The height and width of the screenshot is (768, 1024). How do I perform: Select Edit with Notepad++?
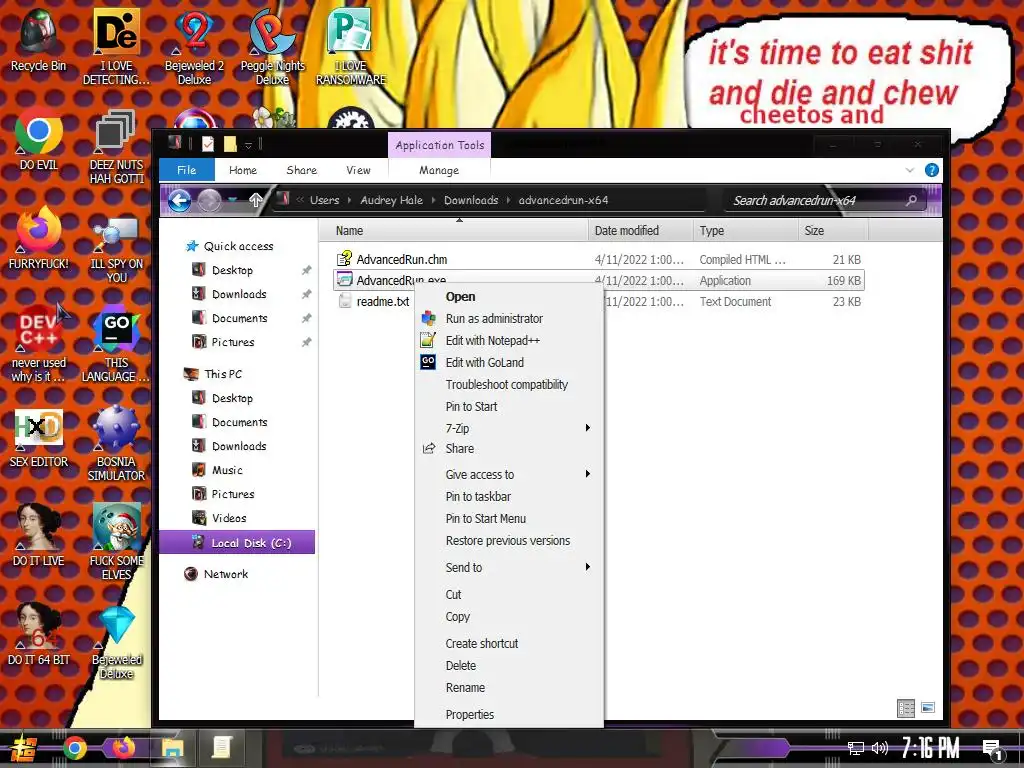pyautogui.click(x=509, y=340)
